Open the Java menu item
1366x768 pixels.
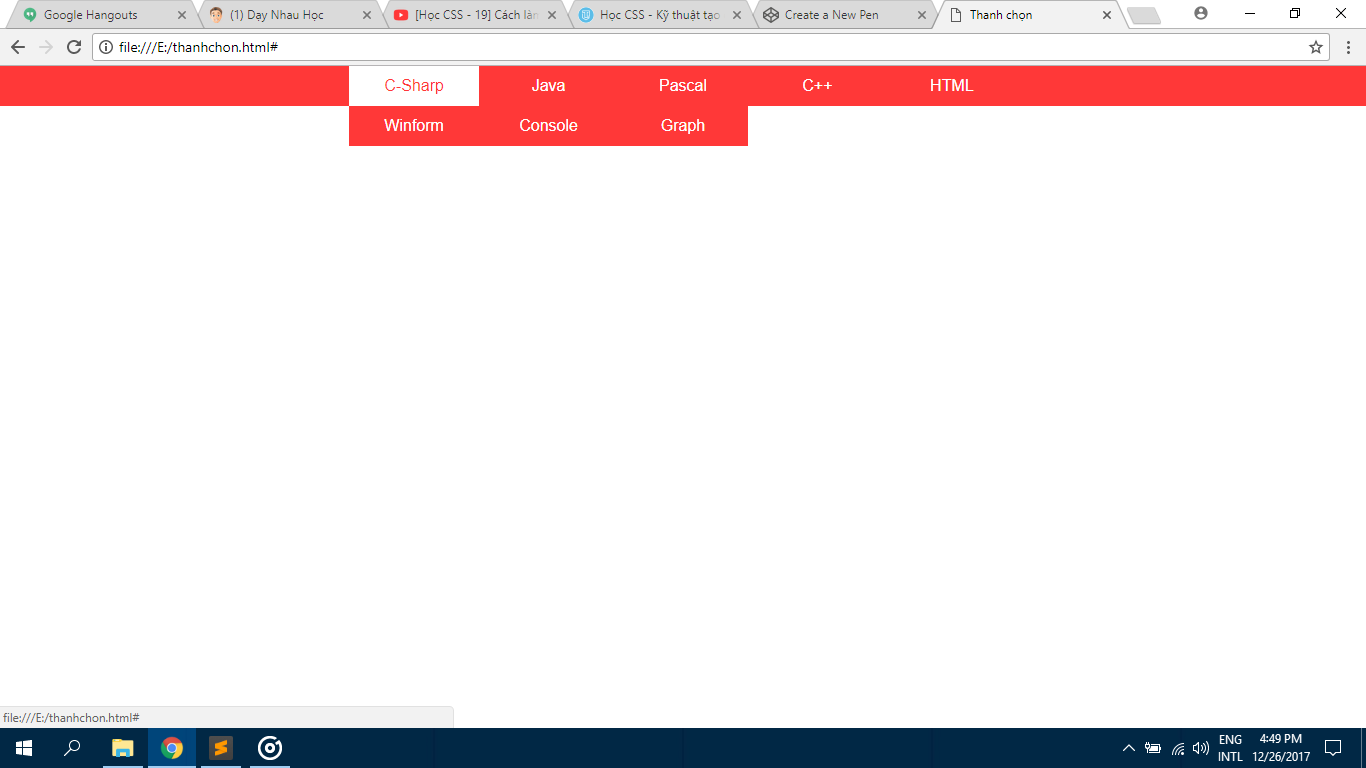pyautogui.click(x=548, y=86)
